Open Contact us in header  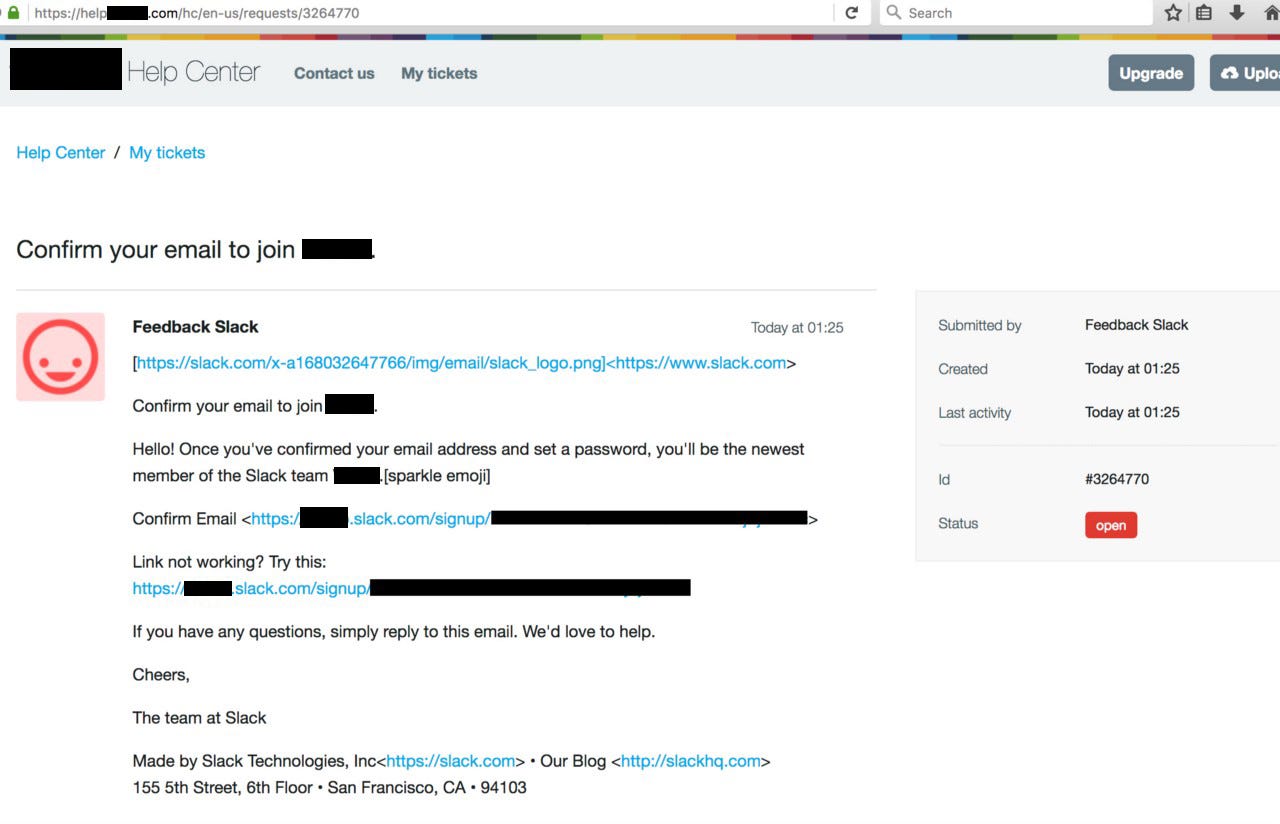pos(334,73)
